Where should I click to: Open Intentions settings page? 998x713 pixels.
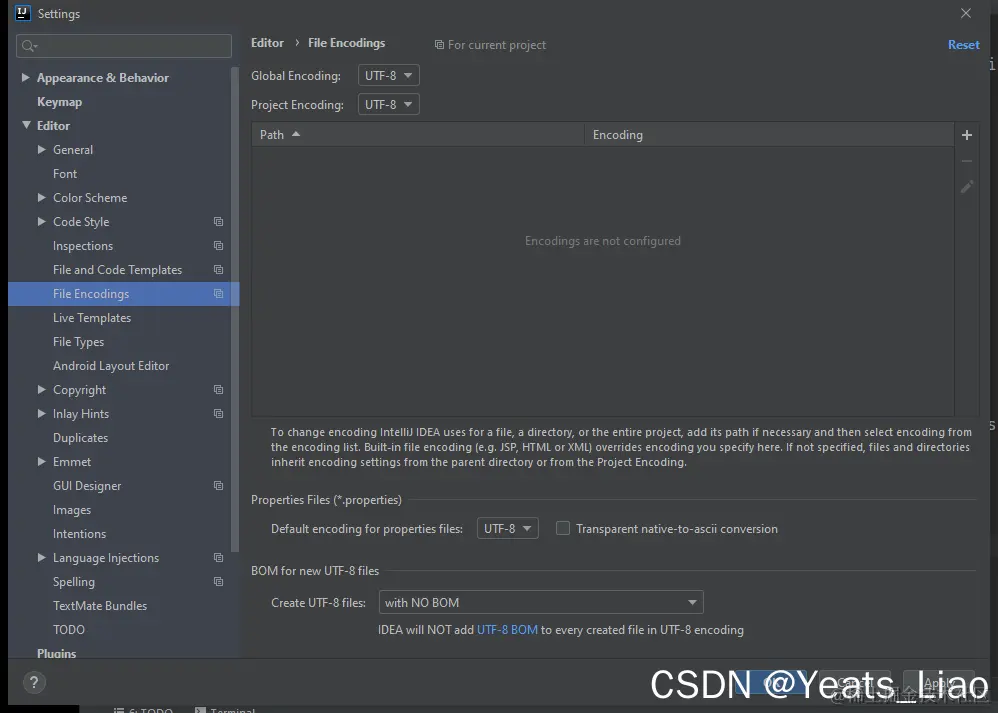(79, 534)
